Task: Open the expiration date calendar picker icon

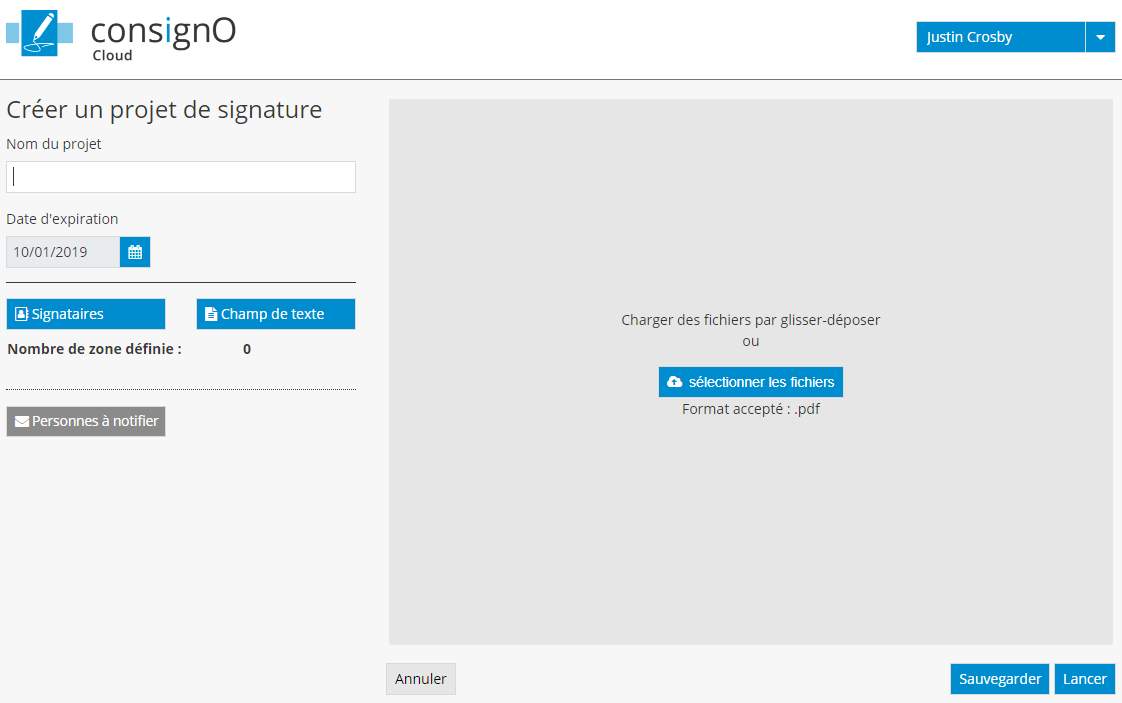Action: pyautogui.click(x=135, y=252)
